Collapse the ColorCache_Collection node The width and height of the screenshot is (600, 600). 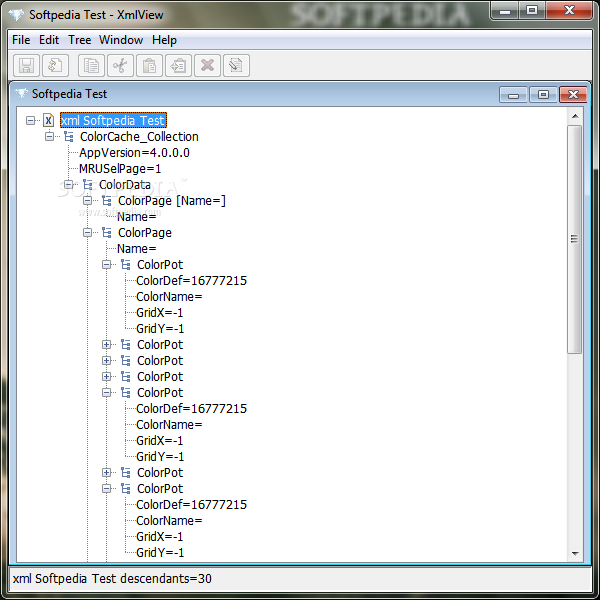(x=49, y=137)
